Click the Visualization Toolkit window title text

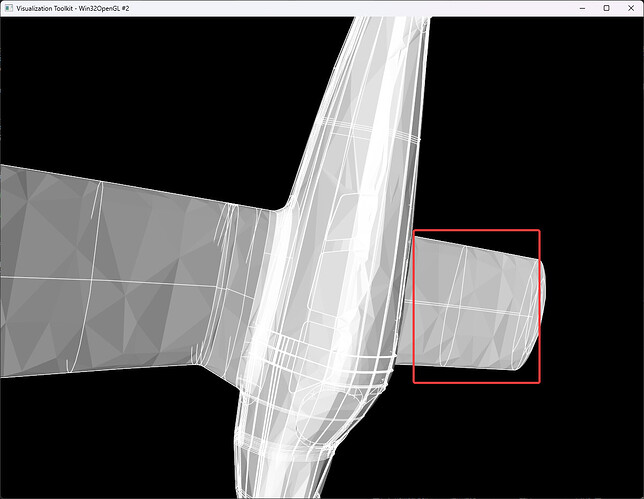[85, 8]
